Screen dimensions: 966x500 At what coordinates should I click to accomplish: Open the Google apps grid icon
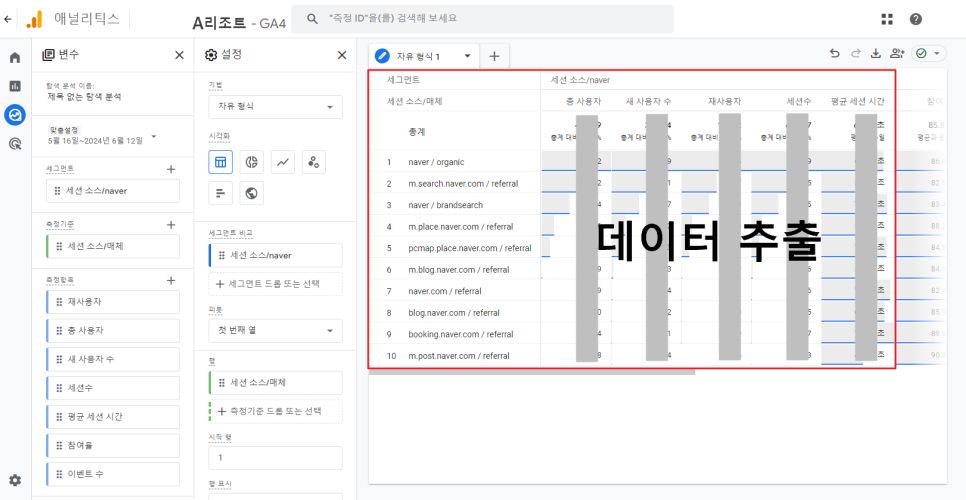coord(887,19)
